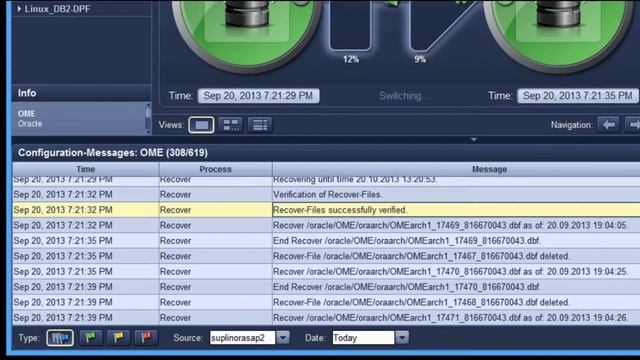The height and width of the screenshot is (360, 640).
Task: Navigate forward with the right arrow
Action: [x=633, y=124]
